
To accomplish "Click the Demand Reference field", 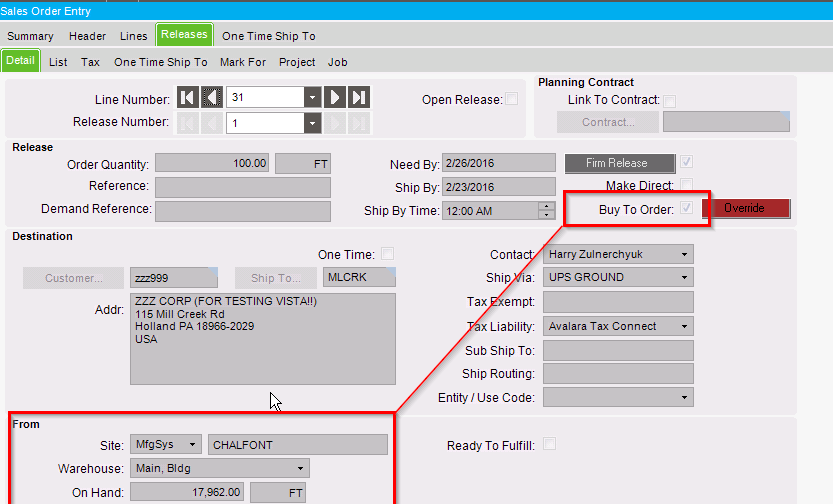I will click(x=243, y=211).
